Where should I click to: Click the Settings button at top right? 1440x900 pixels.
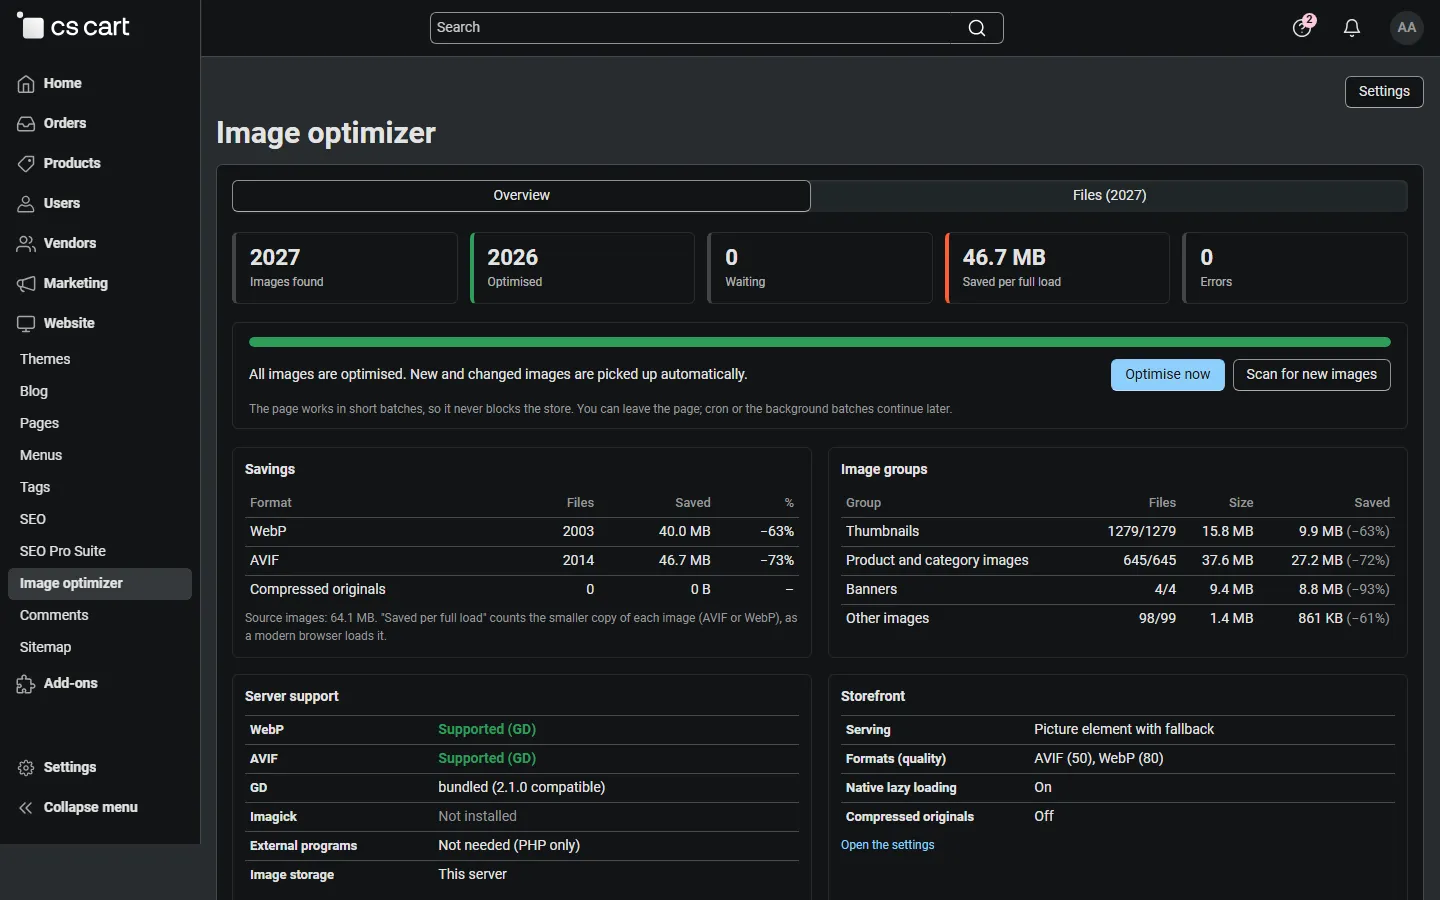pyautogui.click(x=1384, y=92)
